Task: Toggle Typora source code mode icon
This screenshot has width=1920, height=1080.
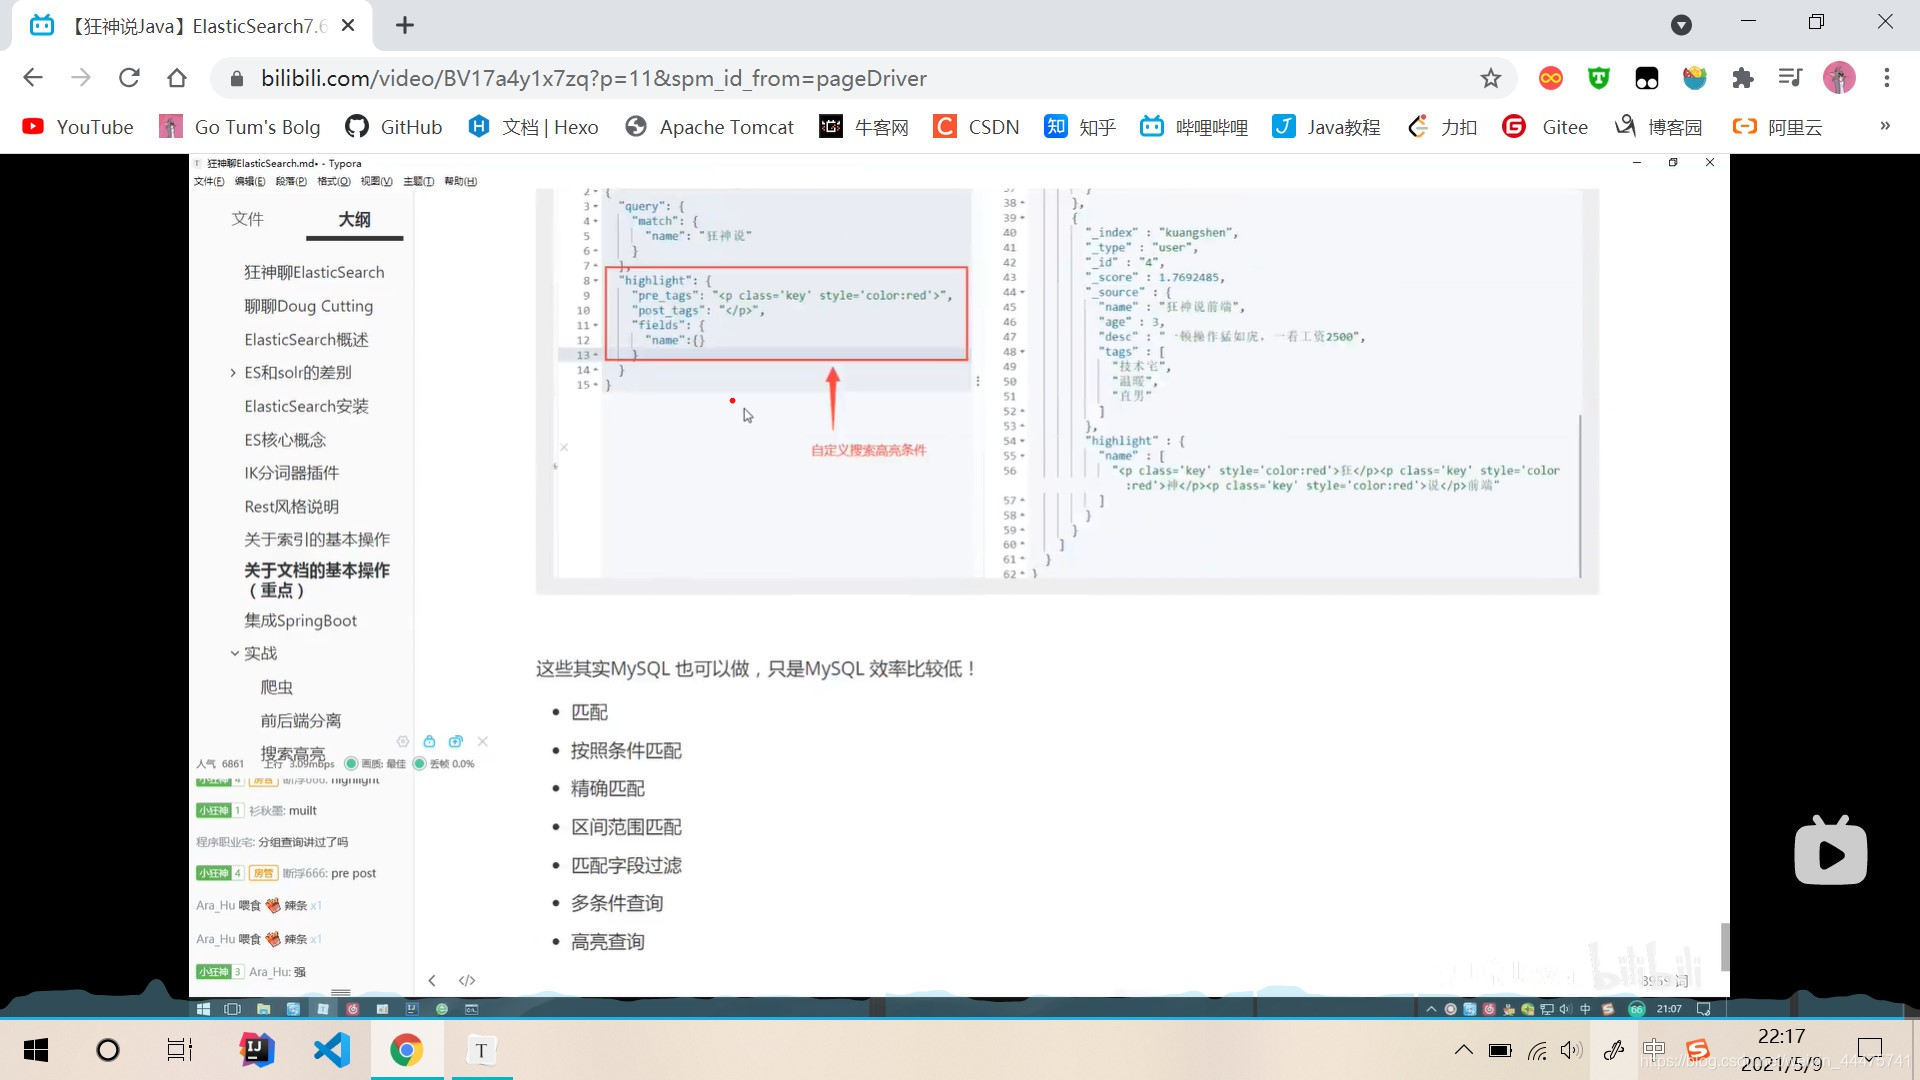Action: coord(467,980)
